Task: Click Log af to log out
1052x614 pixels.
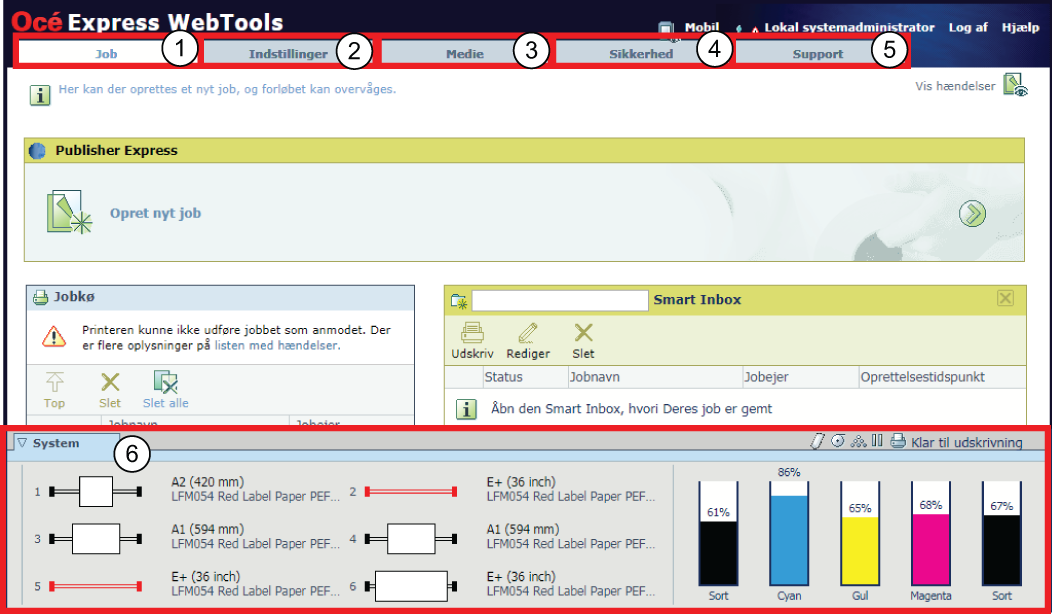Action: [x=968, y=28]
